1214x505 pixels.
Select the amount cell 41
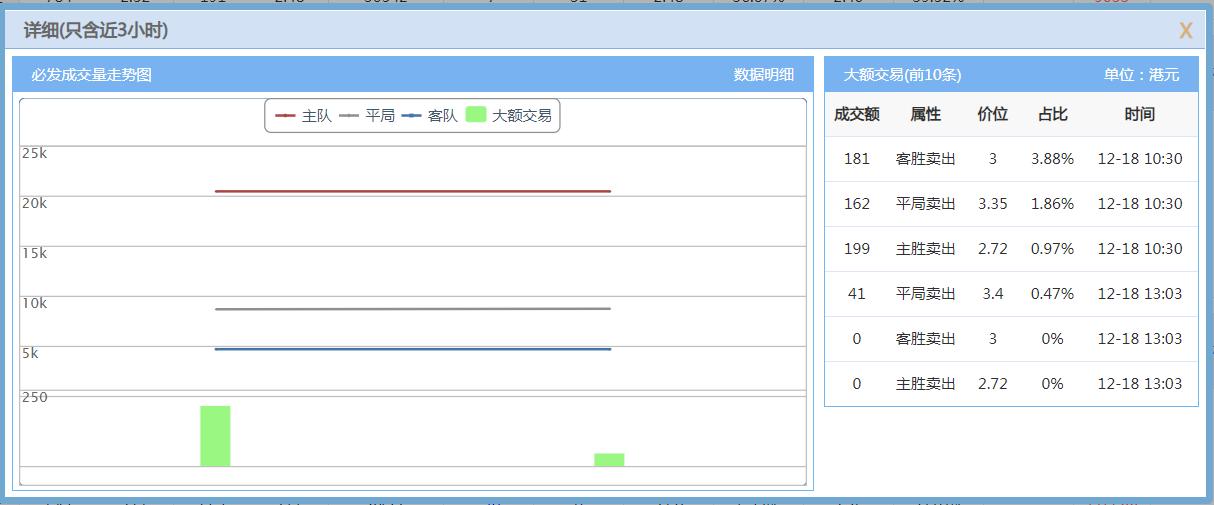857,294
